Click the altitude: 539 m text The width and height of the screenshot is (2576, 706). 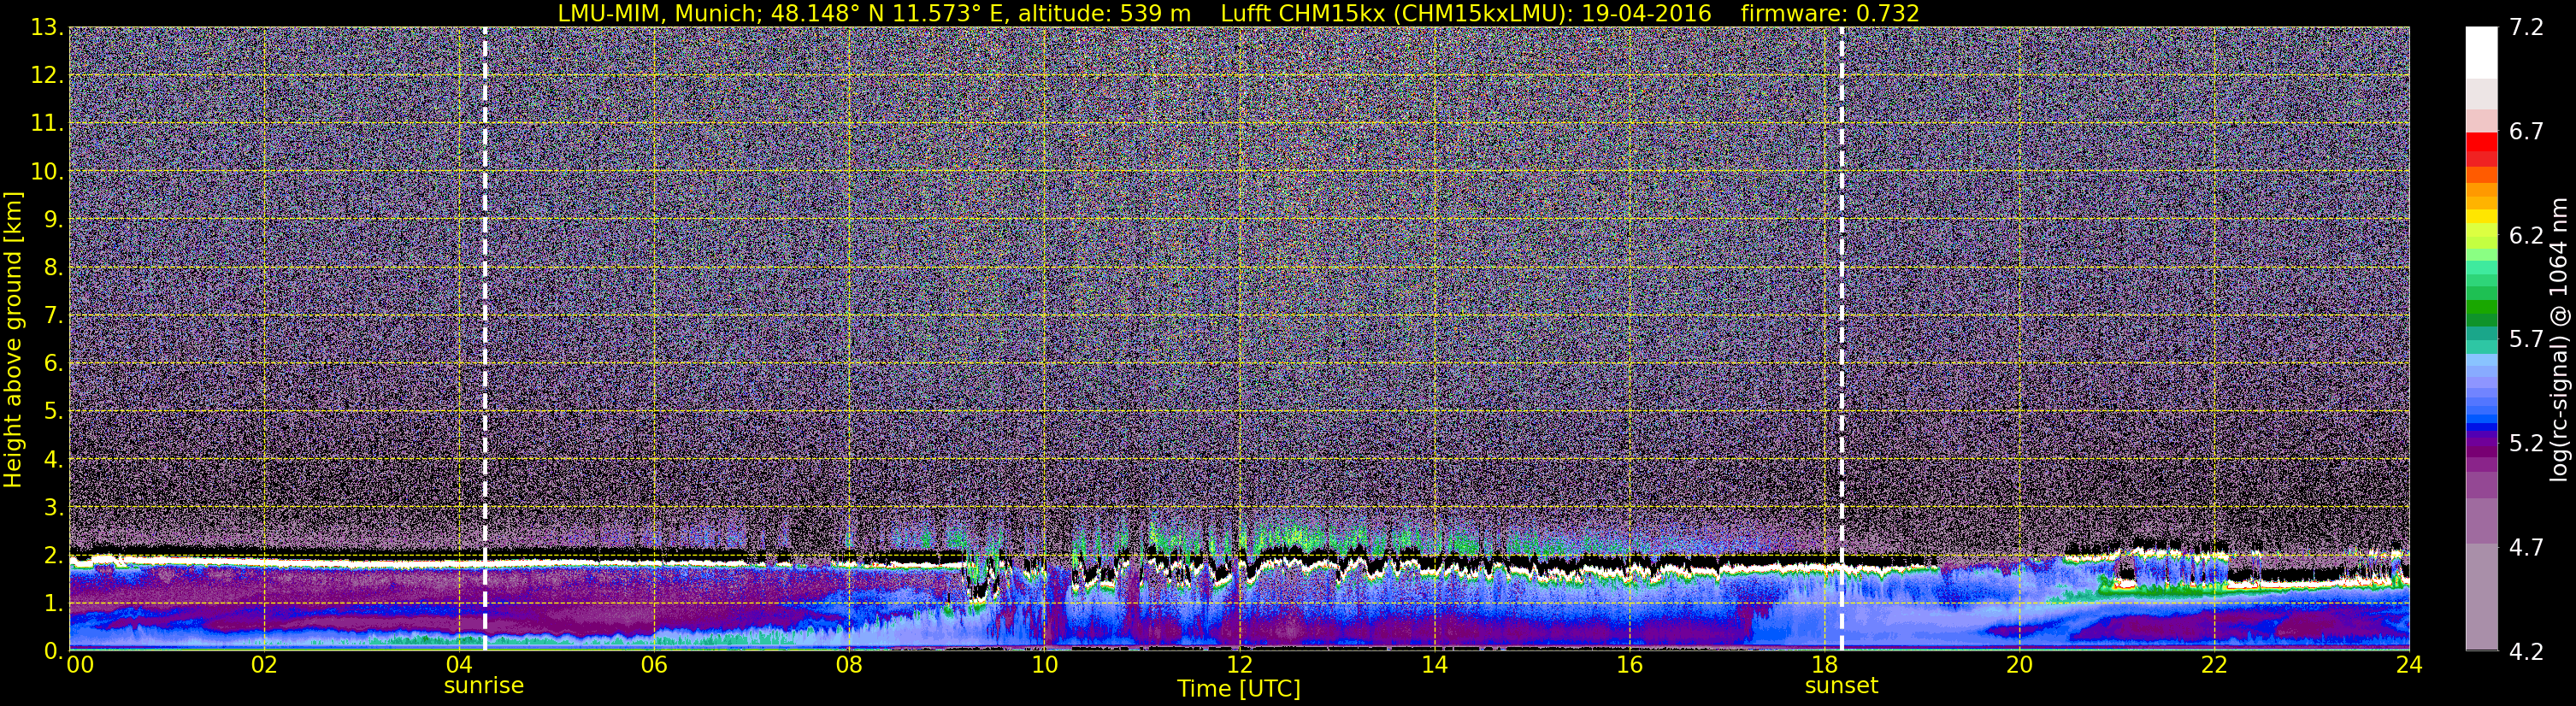(x=1104, y=13)
